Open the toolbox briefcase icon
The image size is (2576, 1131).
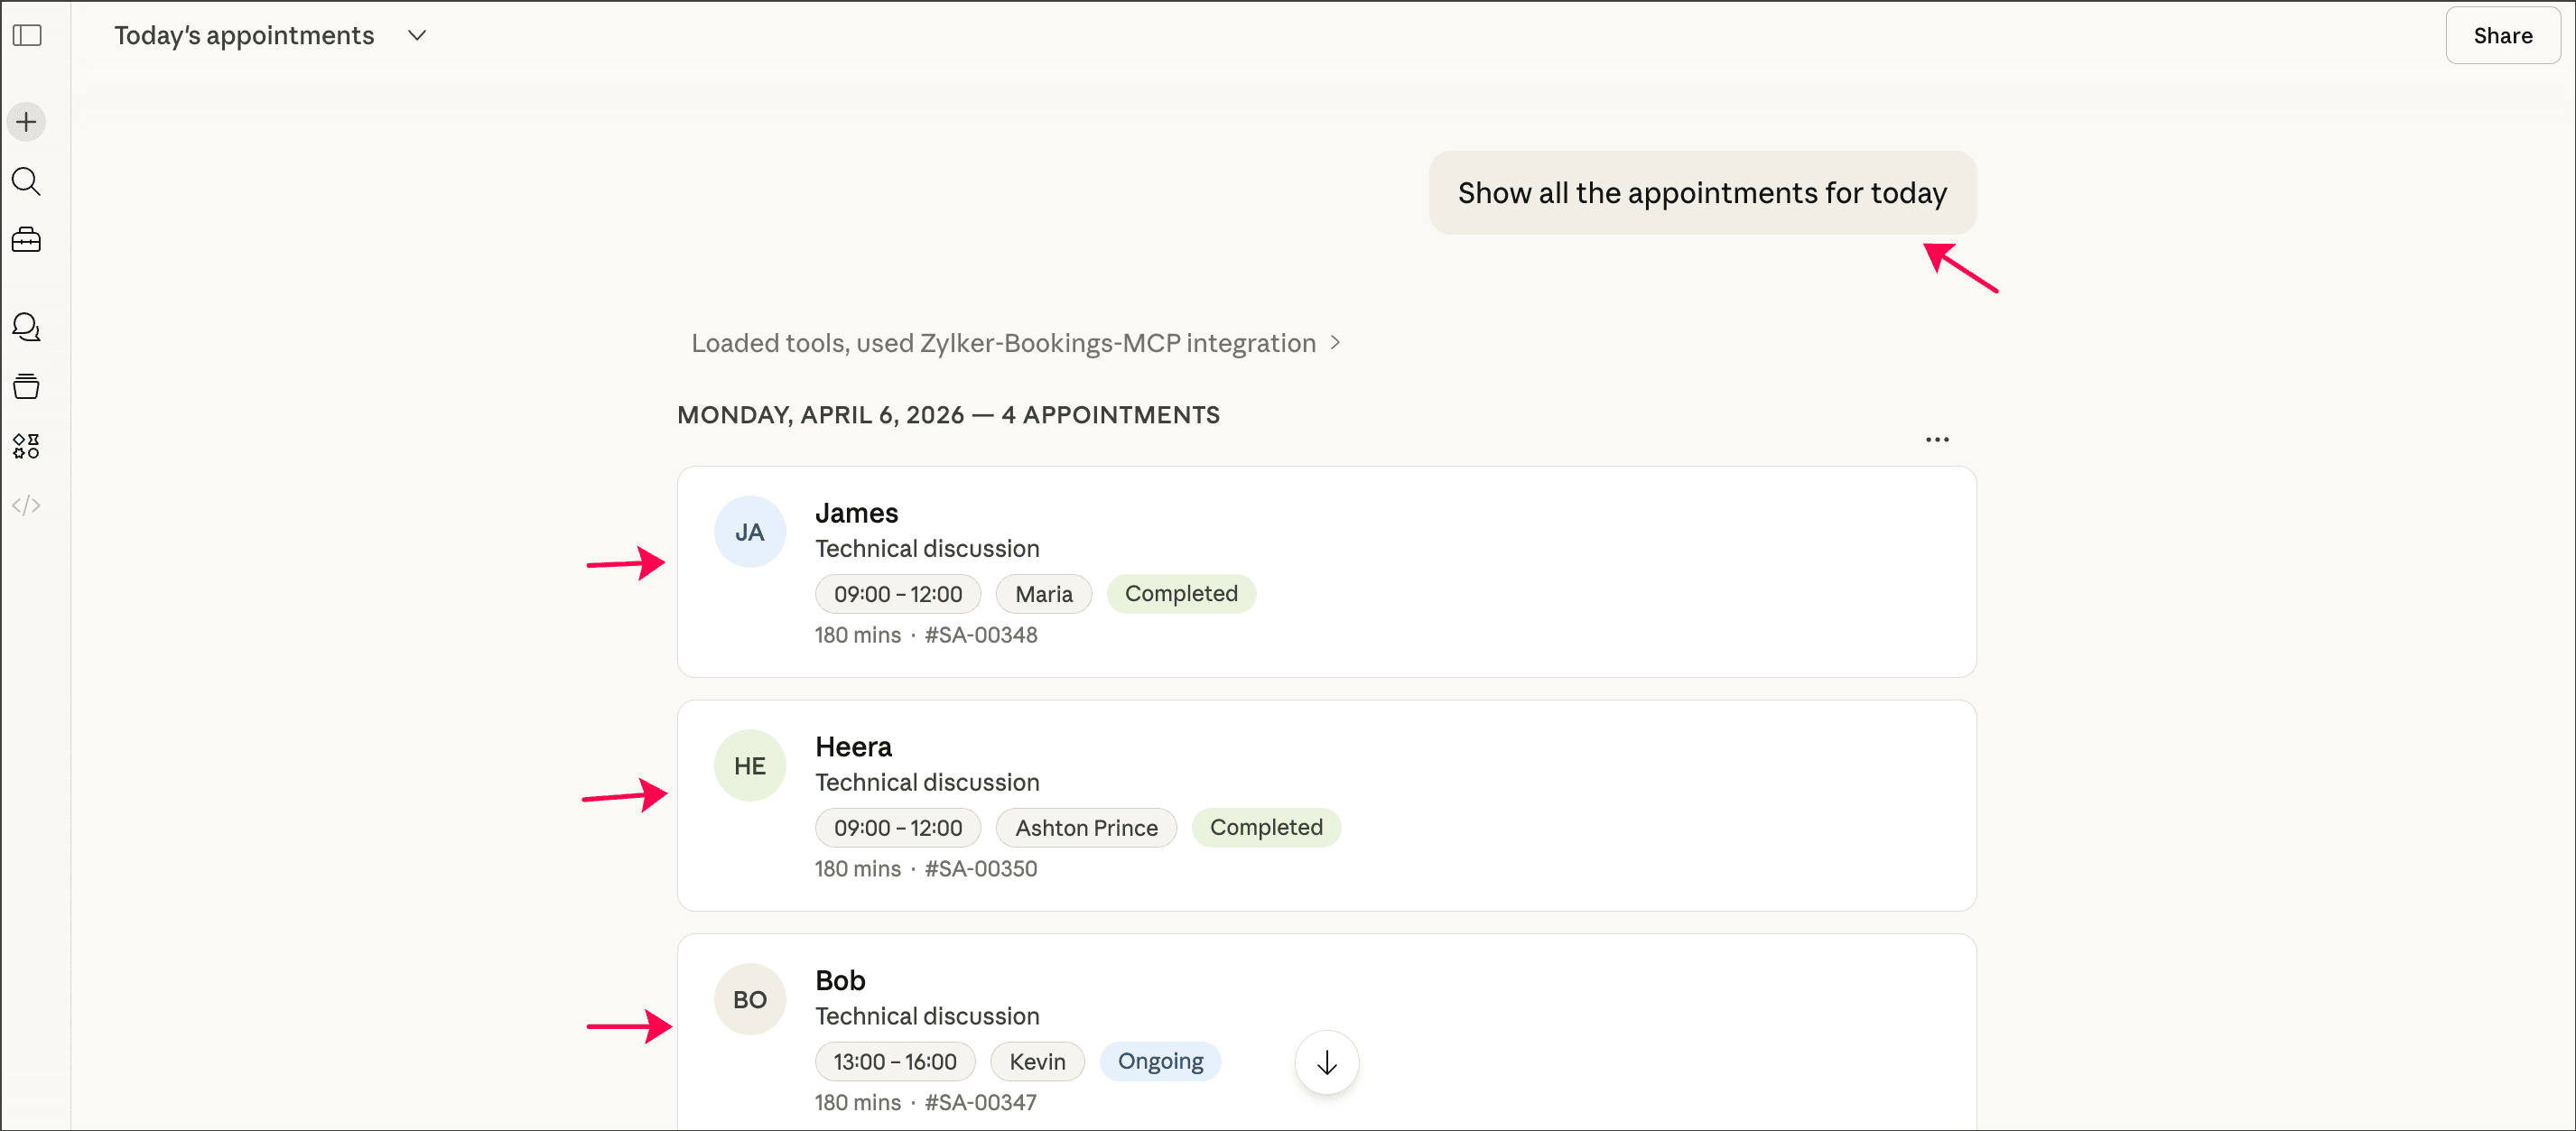tap(27, 240)
